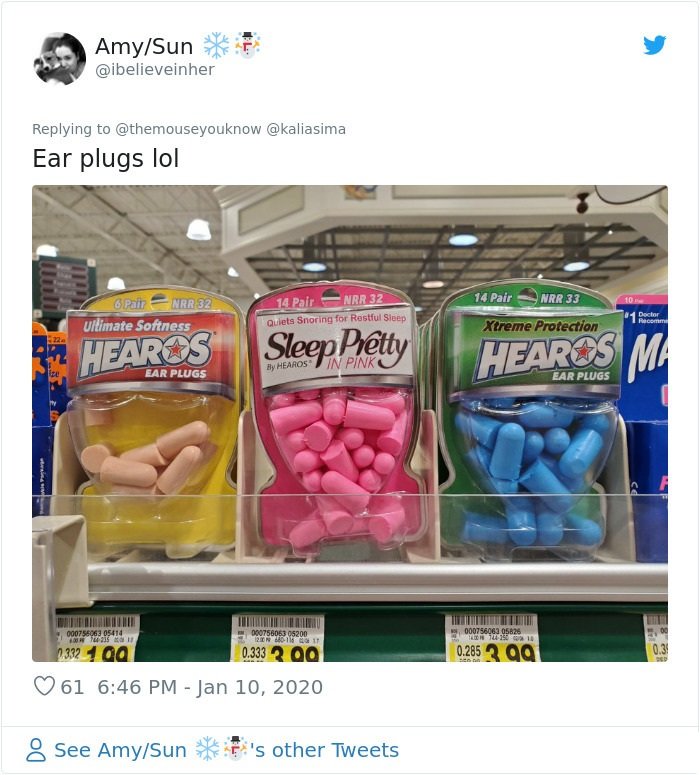The height and width of the screenshot is (775, 700).
Task: Click the snowman emoji in the header name
Action: pos(247,45)
